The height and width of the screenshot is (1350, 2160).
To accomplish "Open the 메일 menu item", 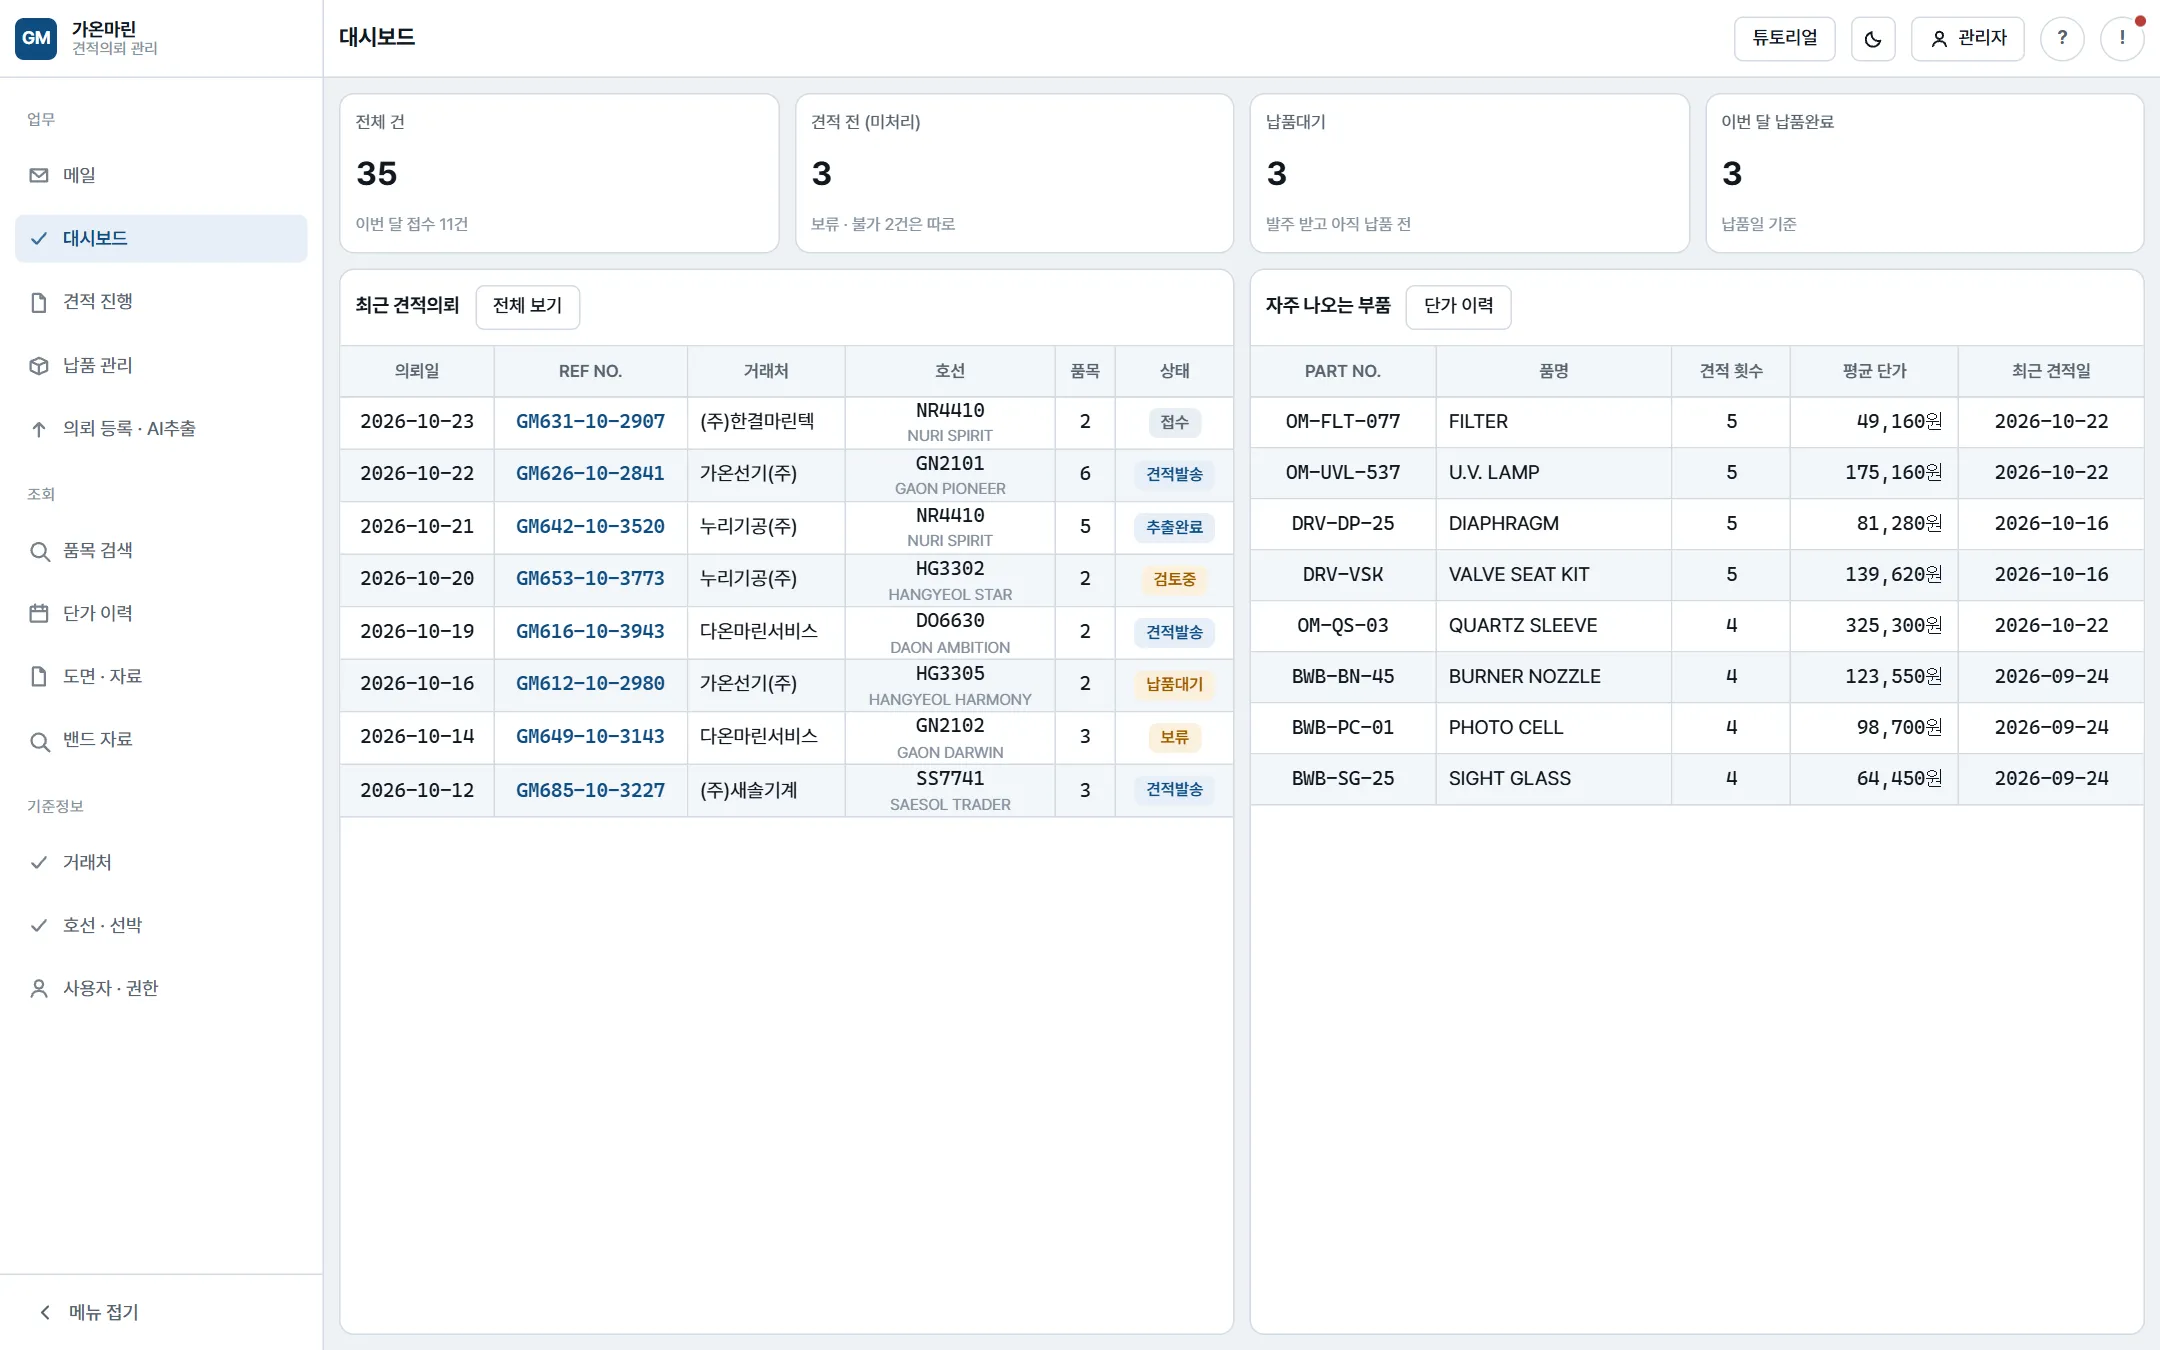I will tap(161, 175).
